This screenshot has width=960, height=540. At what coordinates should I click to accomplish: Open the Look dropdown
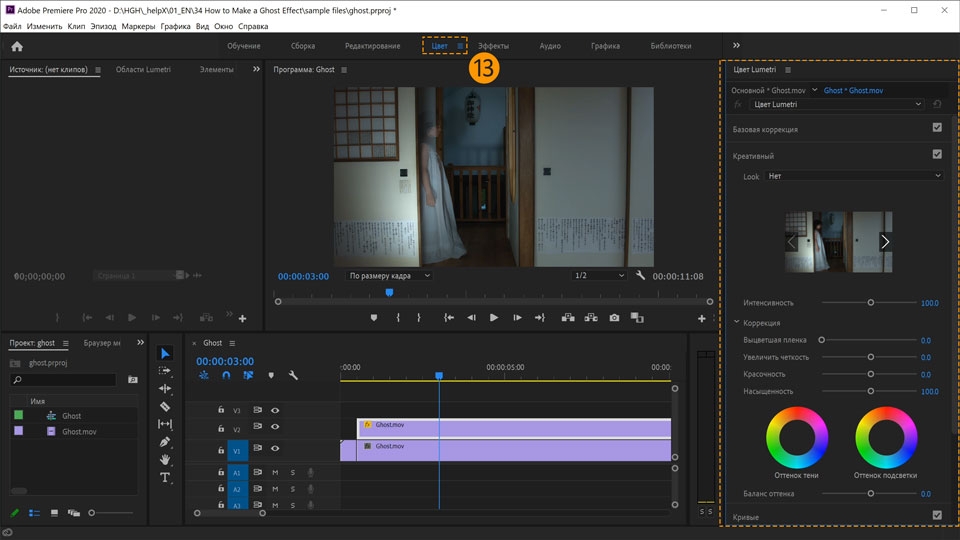[854, 176]
